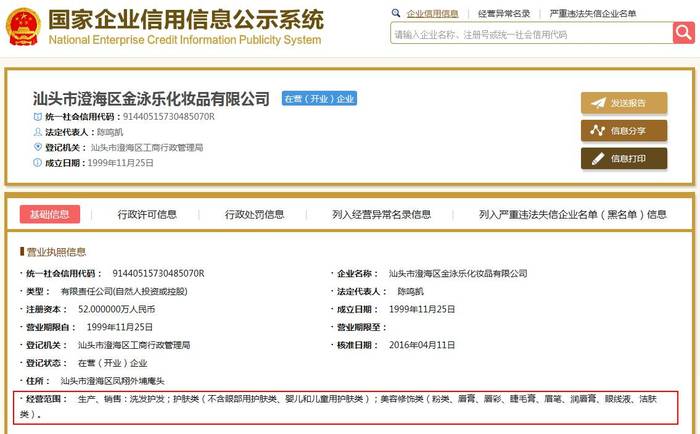Click the 营业执照信息 section heading

[x=56, y=252]
